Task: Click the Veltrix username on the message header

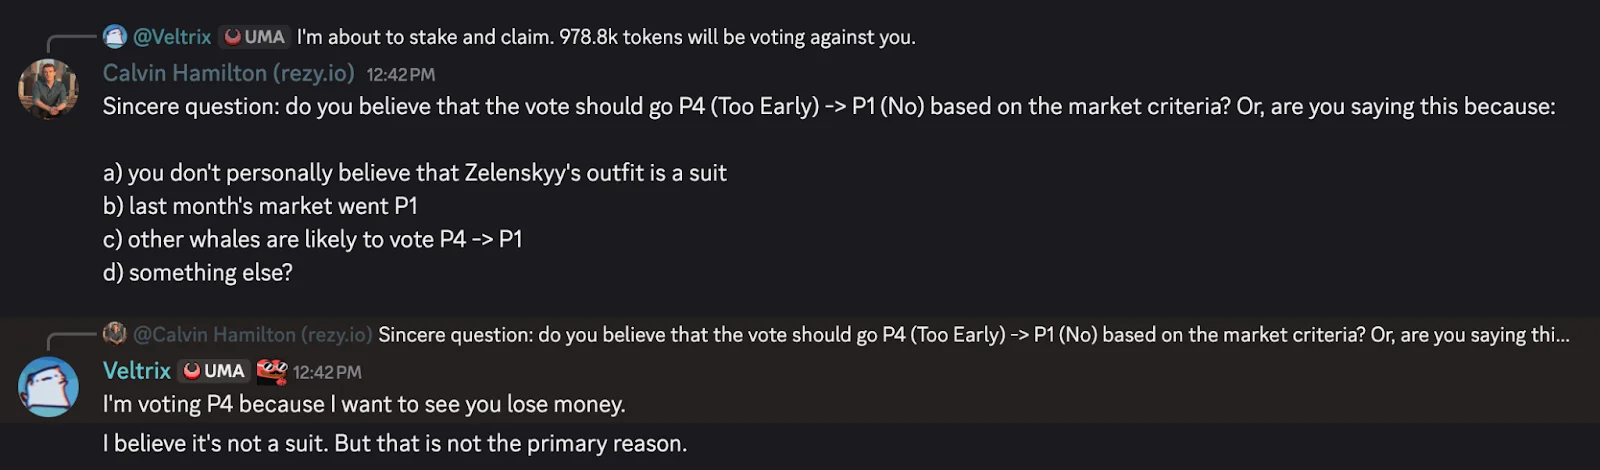Action: [137, 371]
